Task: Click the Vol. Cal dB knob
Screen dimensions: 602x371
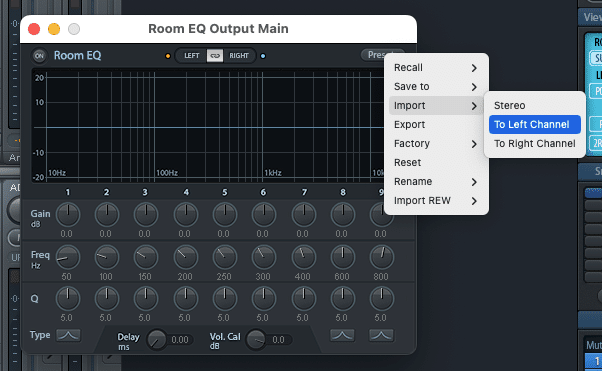Action: click(256, 340)
